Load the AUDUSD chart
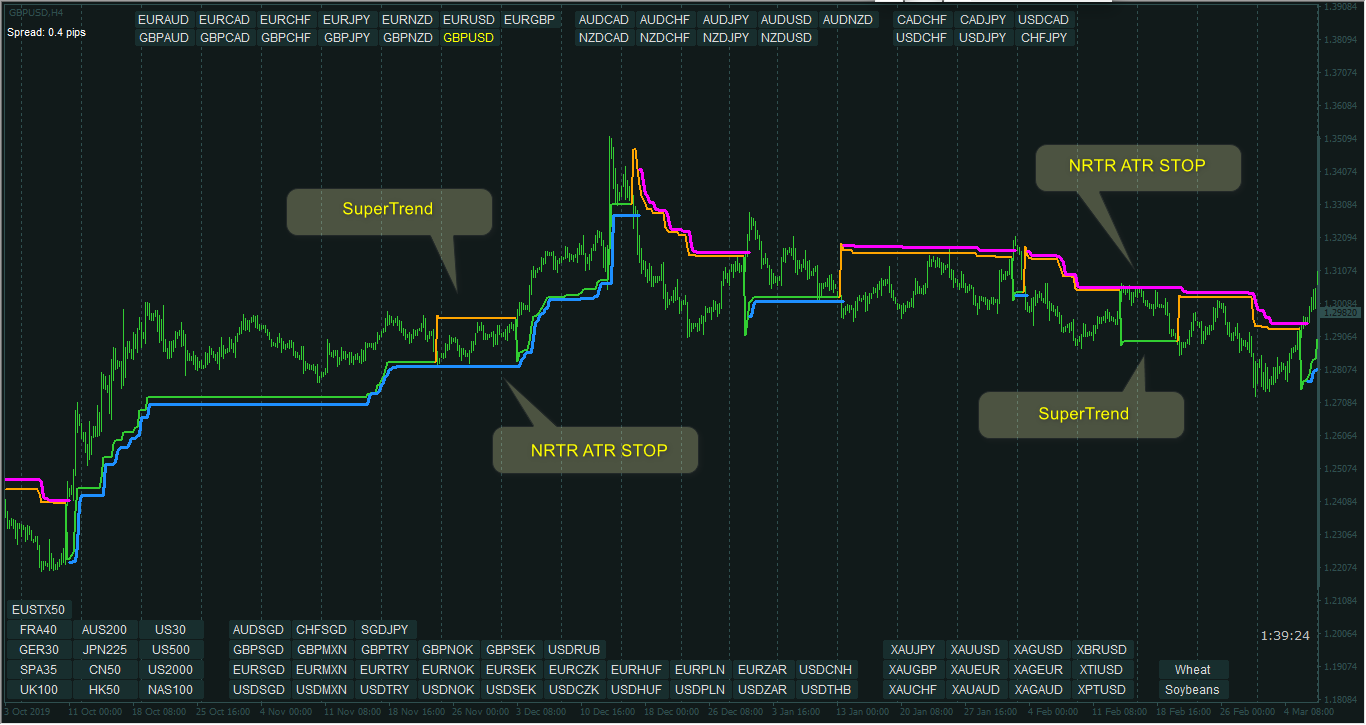 787,20
